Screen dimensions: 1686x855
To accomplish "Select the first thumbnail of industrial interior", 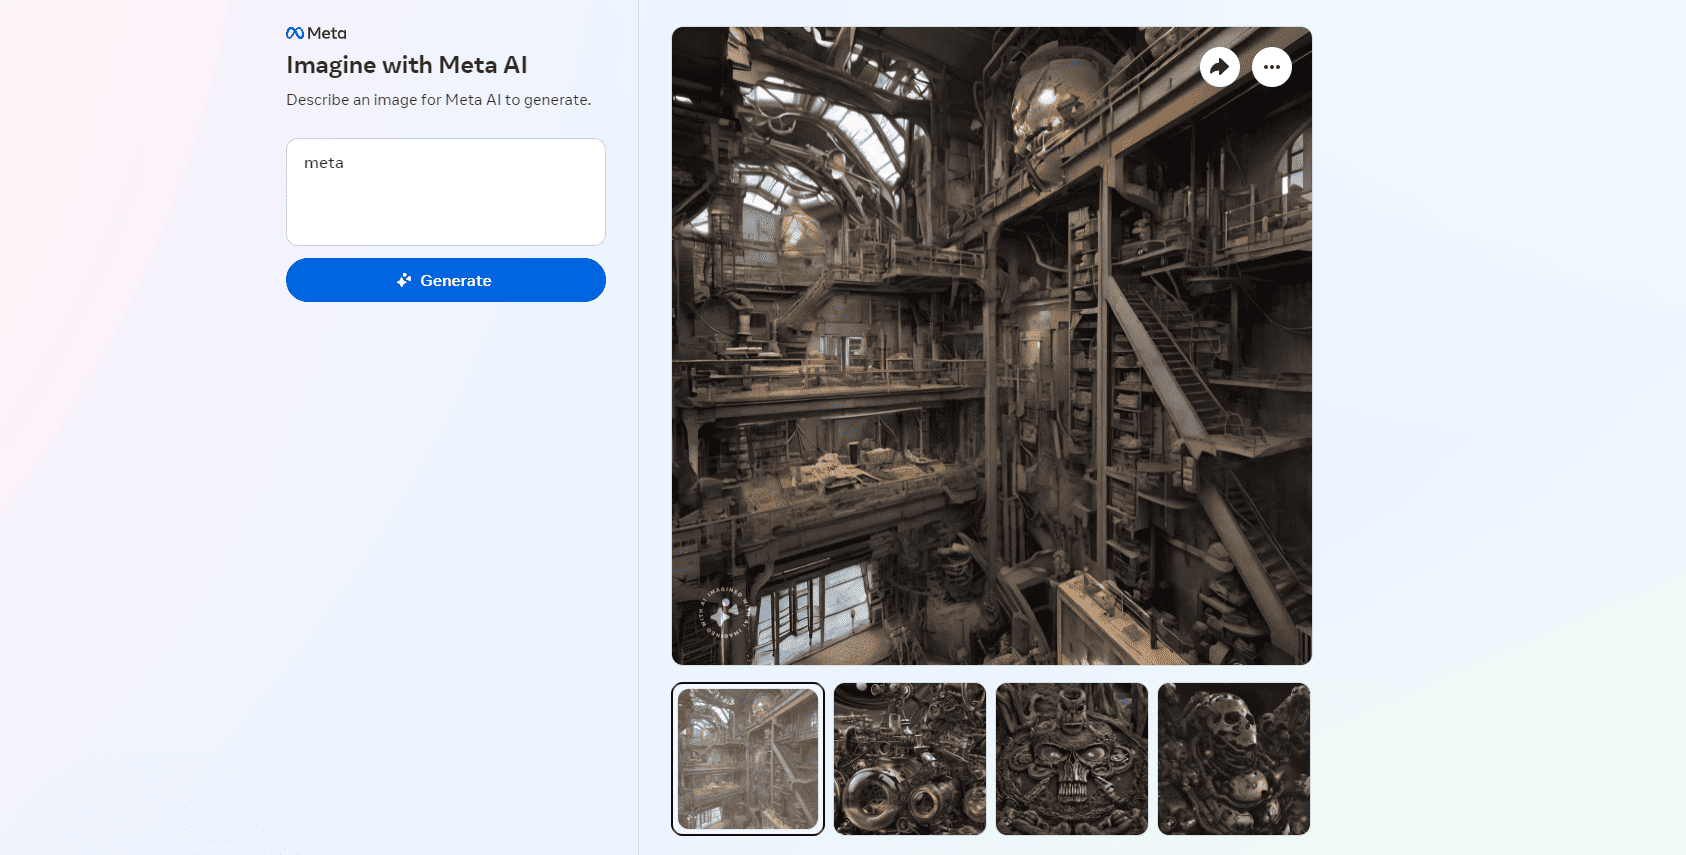I will click(748, 759).
